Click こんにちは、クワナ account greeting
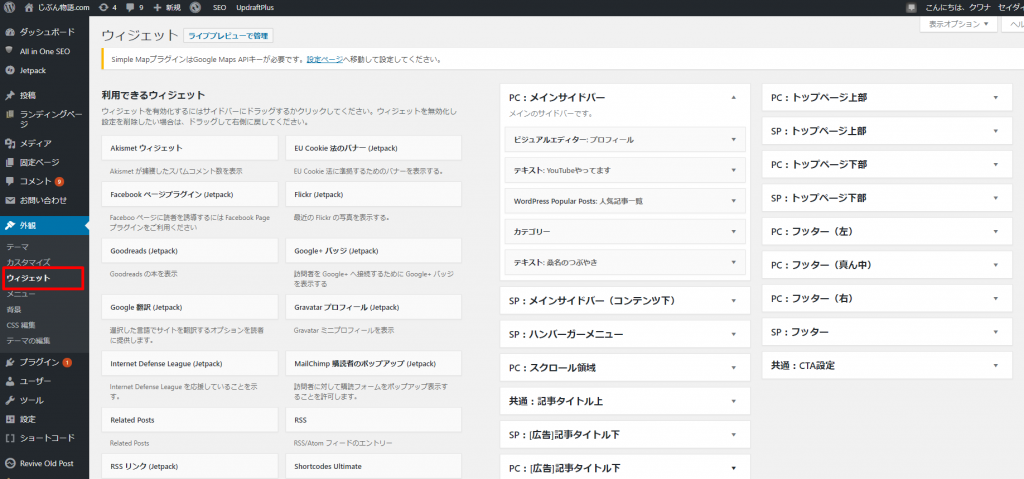This screenshot has height=479, width=1024. pos(973,8)
